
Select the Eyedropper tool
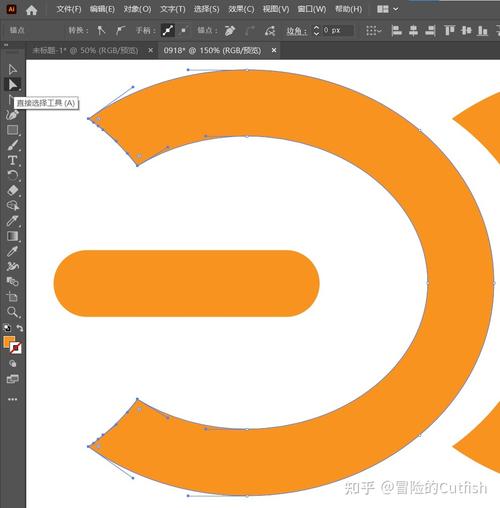pos(12,251)
